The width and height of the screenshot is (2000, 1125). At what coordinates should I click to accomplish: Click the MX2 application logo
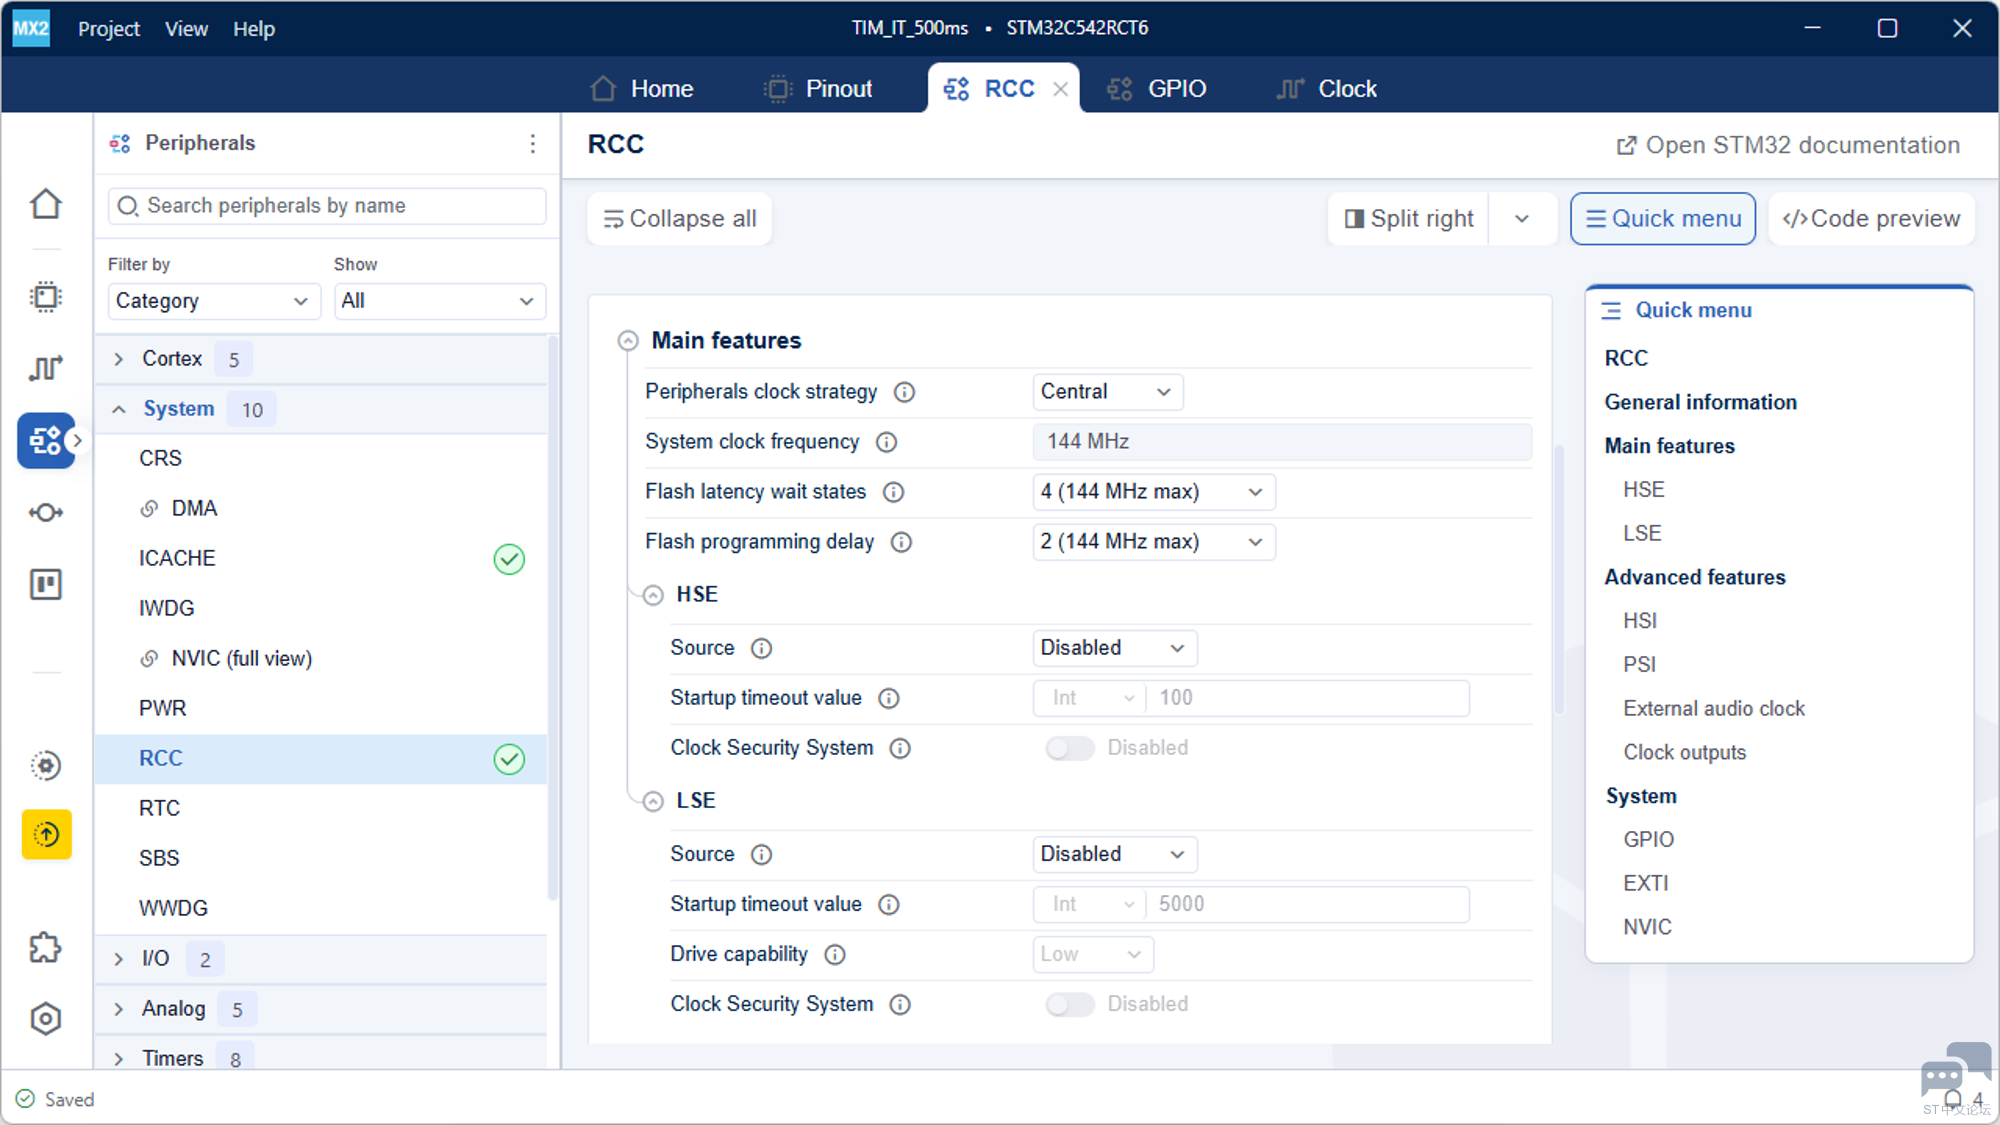[x=31, y=28]
